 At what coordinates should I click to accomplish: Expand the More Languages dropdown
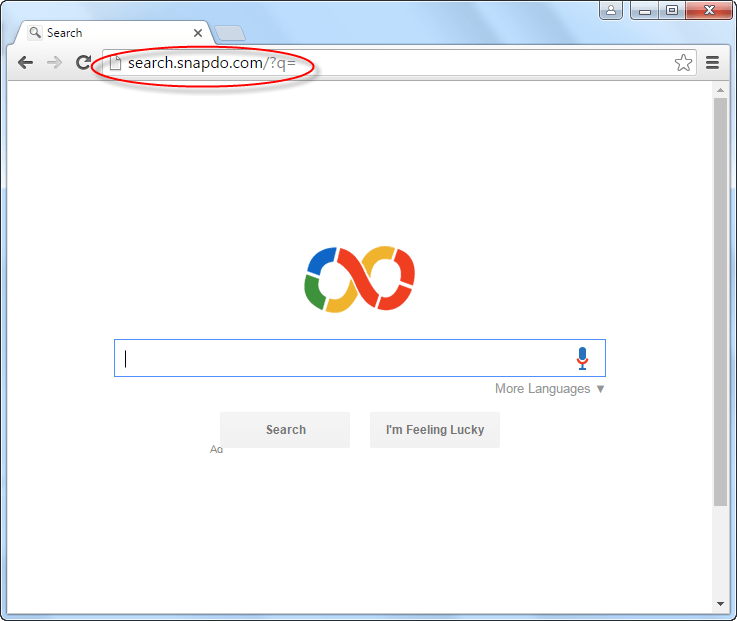(x=549, y=389)
